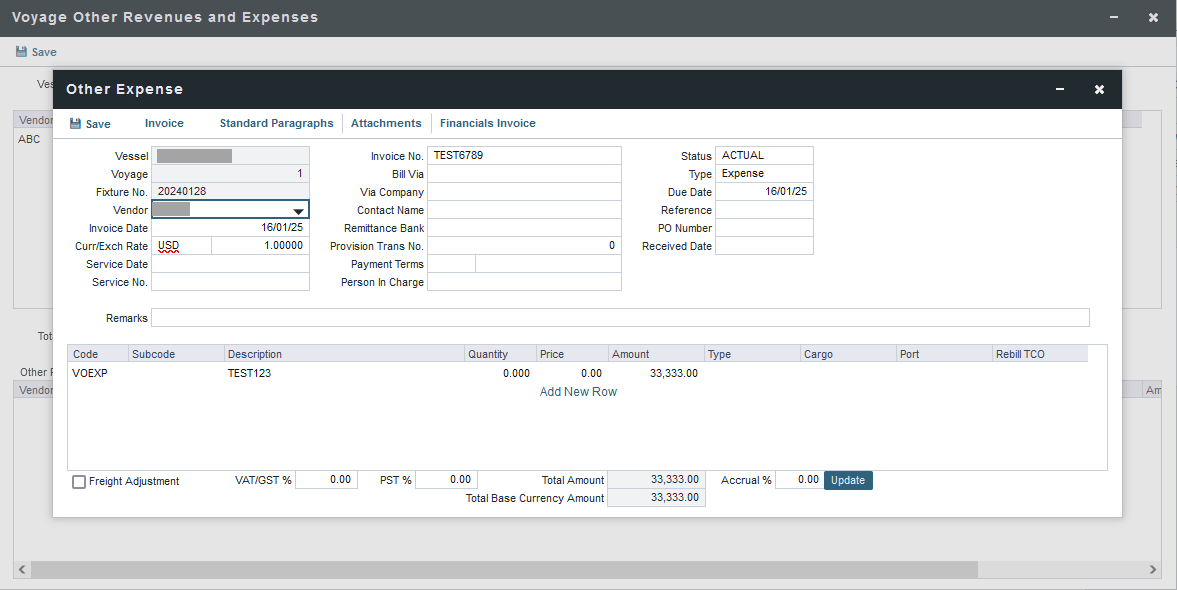Click the Save icon in Other Expense dialog
Viewport: 1177px width, 590px height.
coord(75,124)
